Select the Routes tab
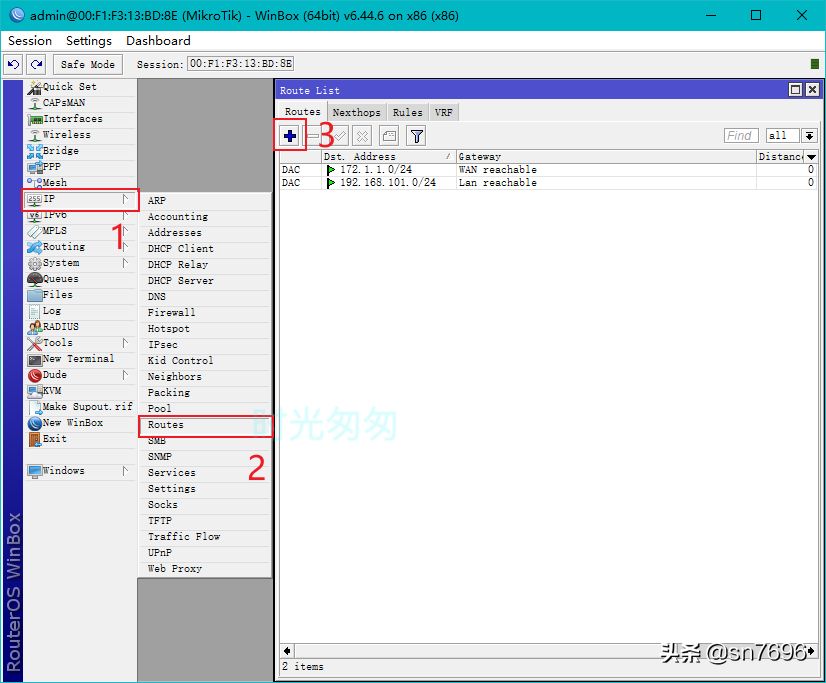 pos(302,112)
